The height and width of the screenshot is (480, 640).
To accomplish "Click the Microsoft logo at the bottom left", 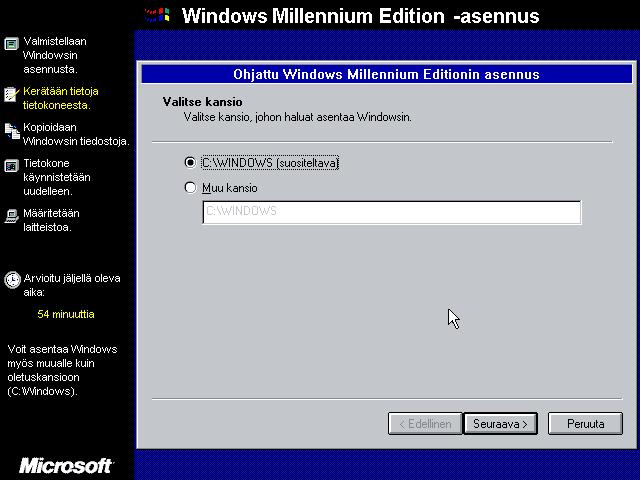I will [66, 465].
